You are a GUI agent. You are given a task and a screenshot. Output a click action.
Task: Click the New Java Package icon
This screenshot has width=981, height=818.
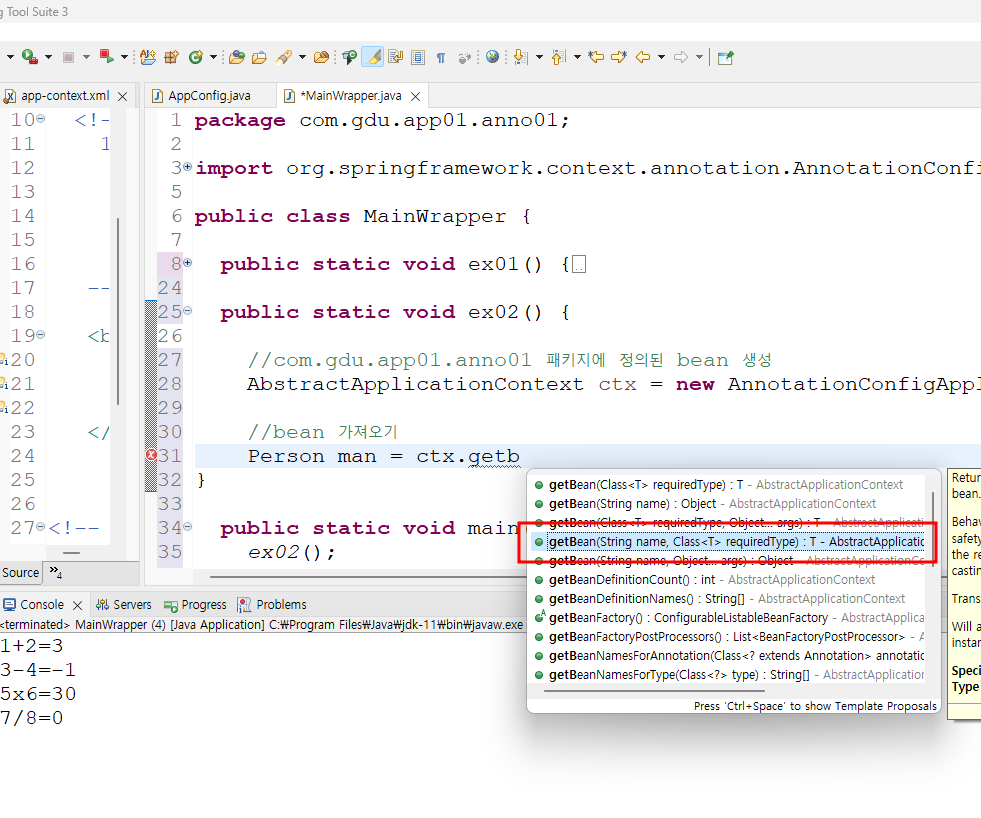(171, 58)
